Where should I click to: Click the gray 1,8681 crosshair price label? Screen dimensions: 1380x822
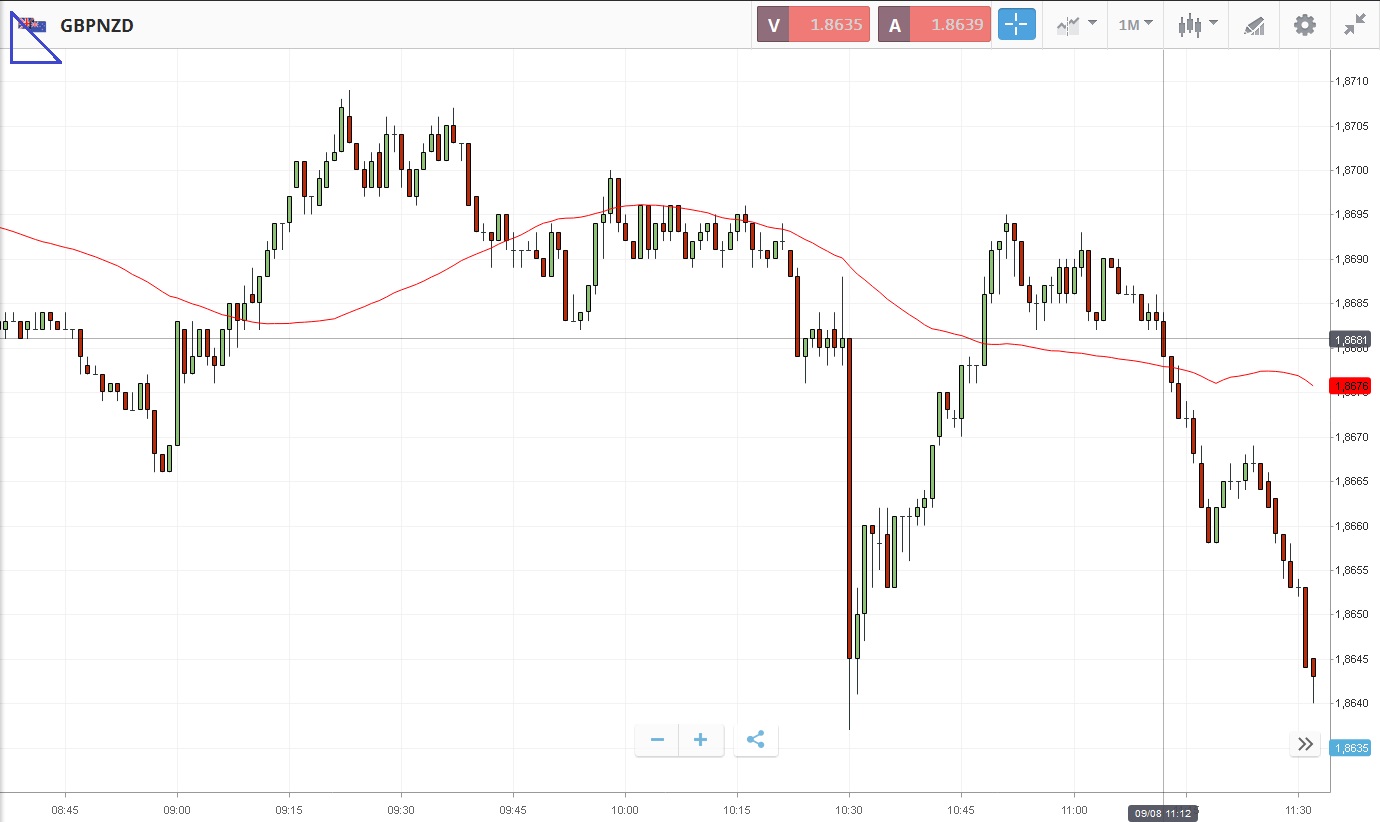[x=1348, y=340]
